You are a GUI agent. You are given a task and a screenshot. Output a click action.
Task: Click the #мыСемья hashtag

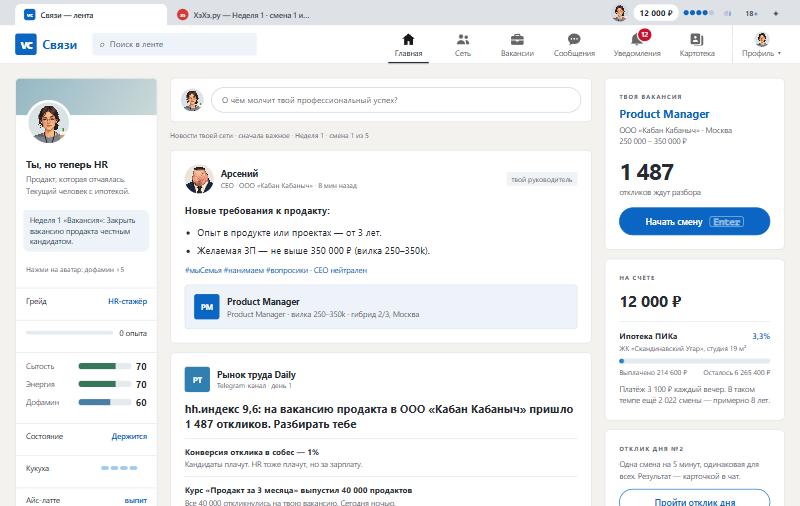pyautogui.click(x=203, y=270)
